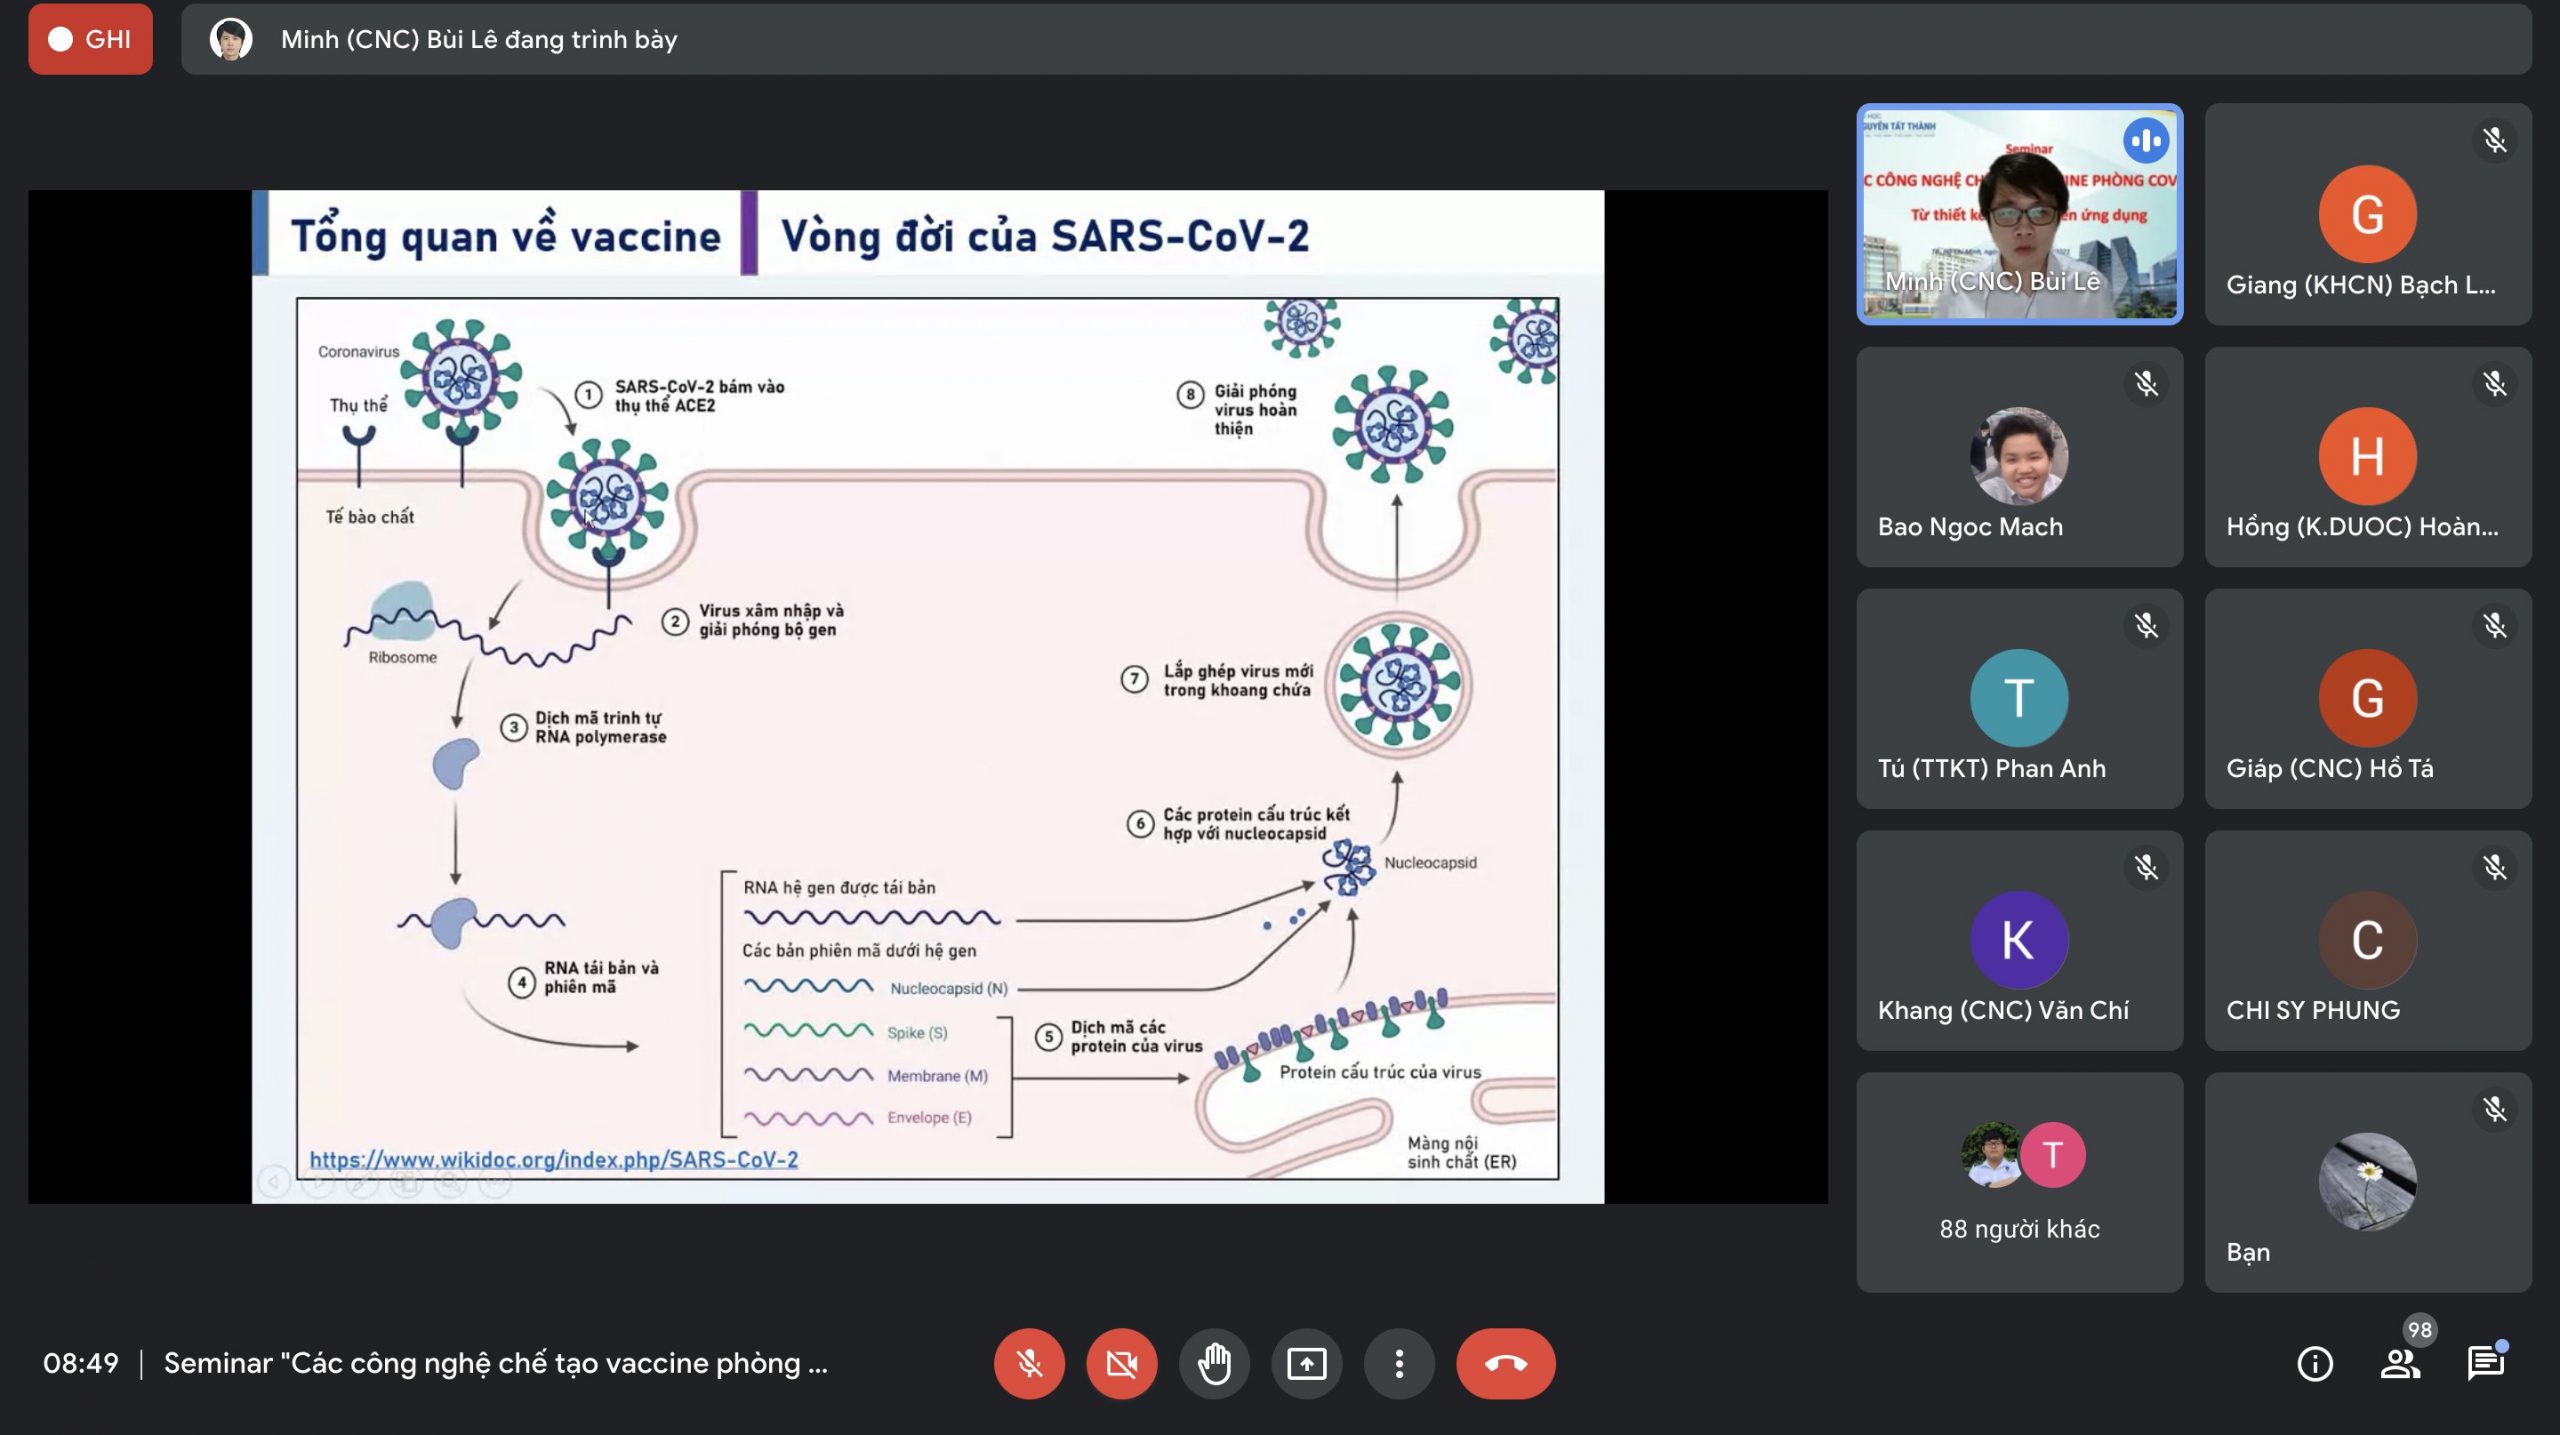Image resolution: width=2560 pixels, height=1435 pixels.
Task: Unmute microphone using the red mic button
Action: click(1029, 1363)
